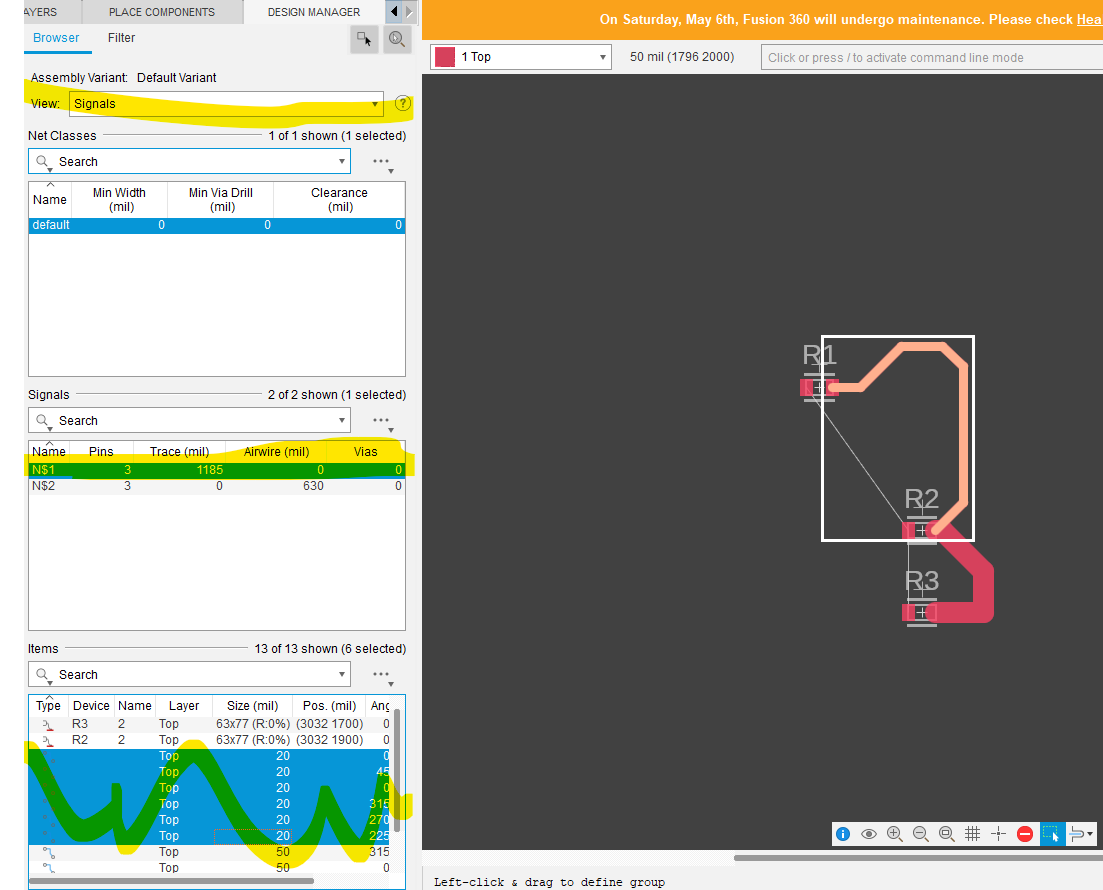Click the zoom-to-fit icon

[x=946, y=833]
